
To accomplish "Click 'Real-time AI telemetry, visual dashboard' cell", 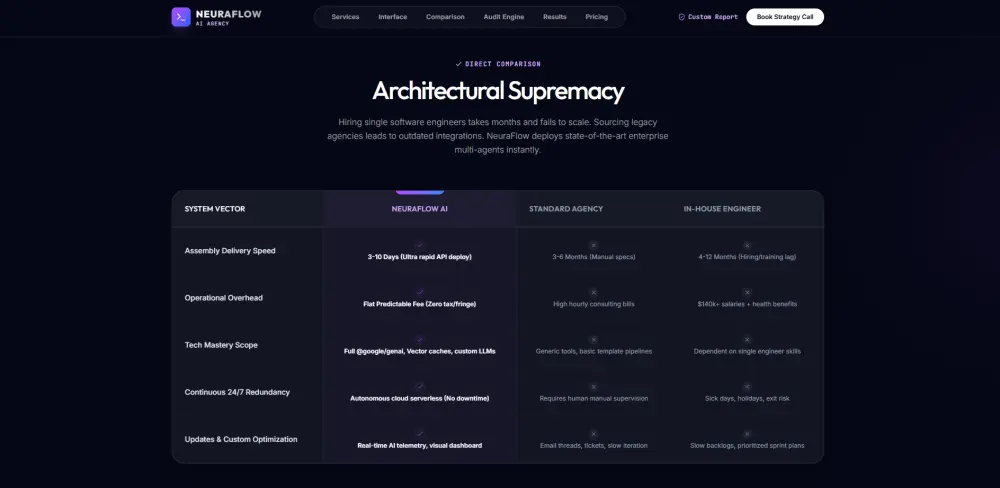I will pos(420,446).
